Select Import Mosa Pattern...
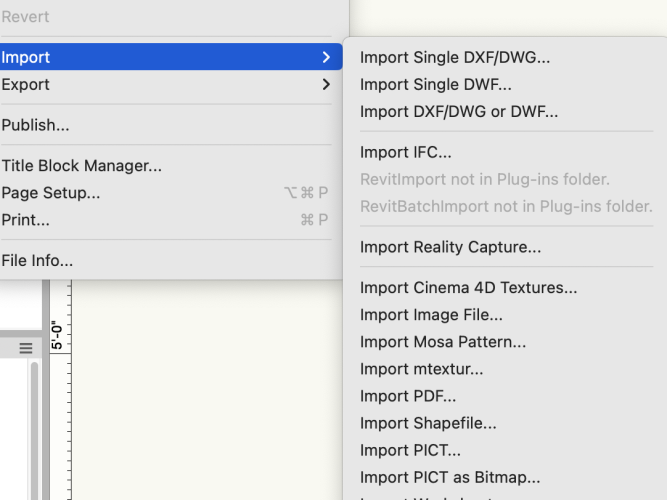This screenshot has height=500, width=667. tap(443, 342)
